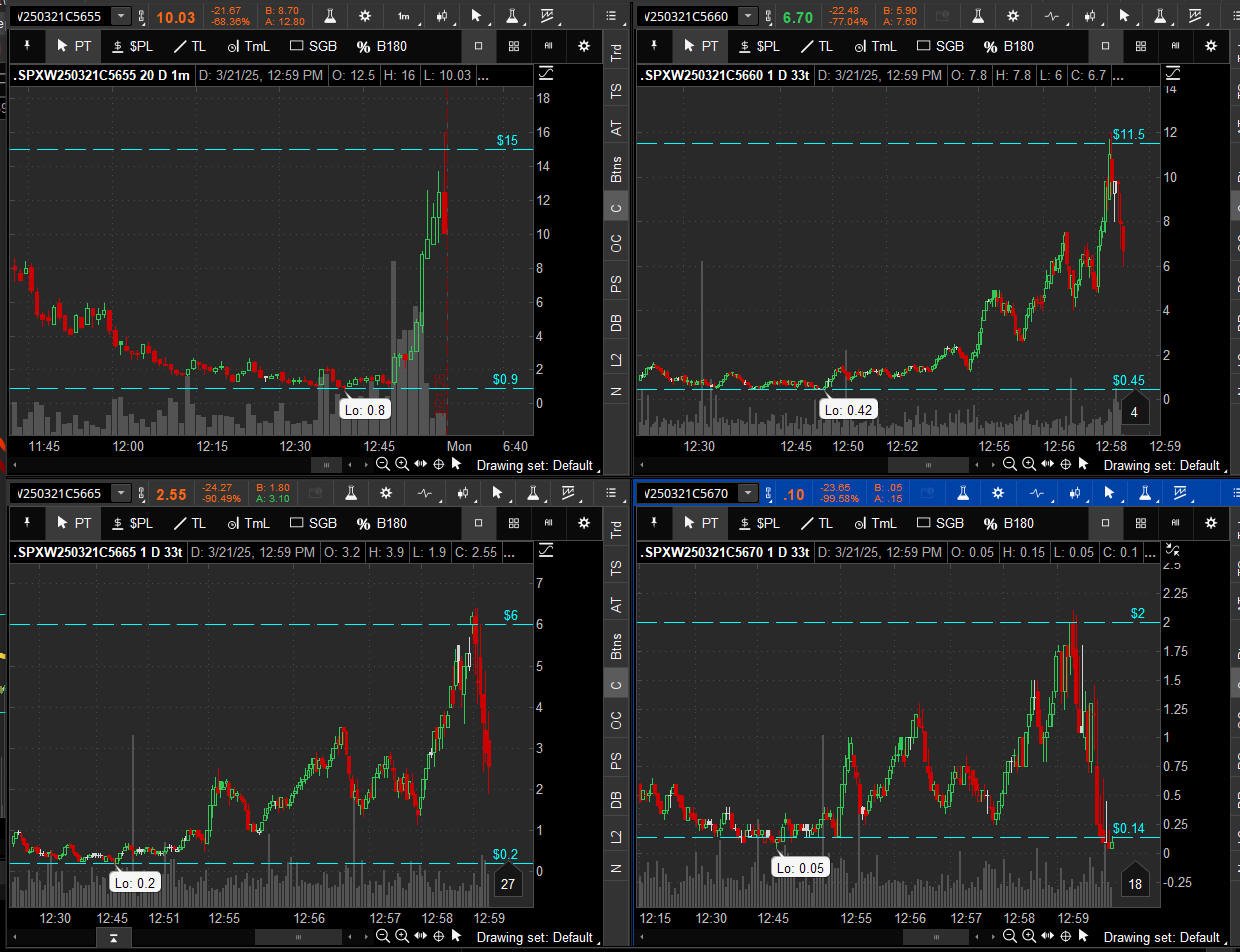Screen dimensions: 1240x952
Task: Click the symbol link icon beside V250321C5655
Action: 143,16
